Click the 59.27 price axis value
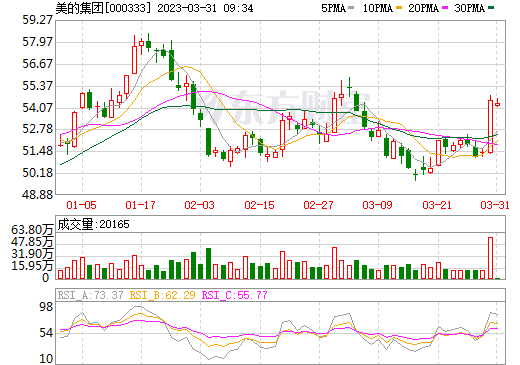This screenshot has width=520, height=365. pos(38,20)
